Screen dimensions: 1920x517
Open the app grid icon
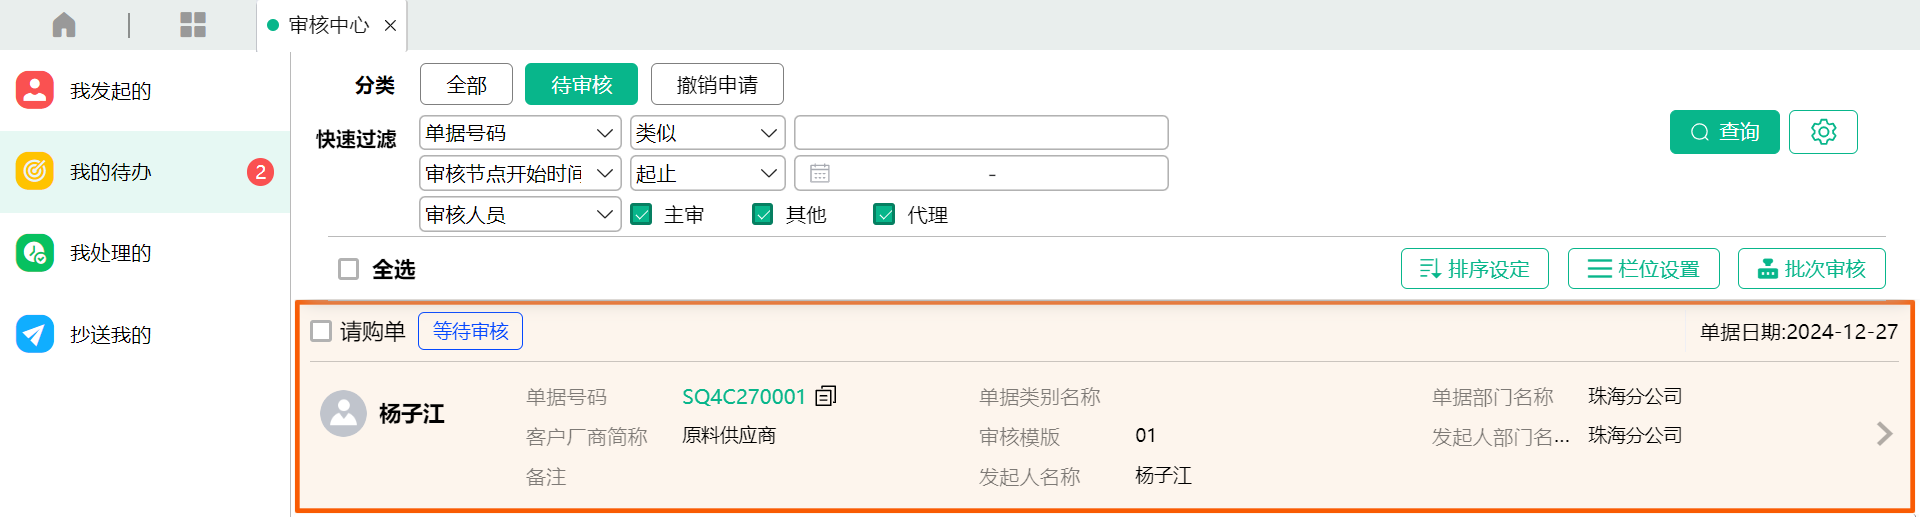pos(193,25)
